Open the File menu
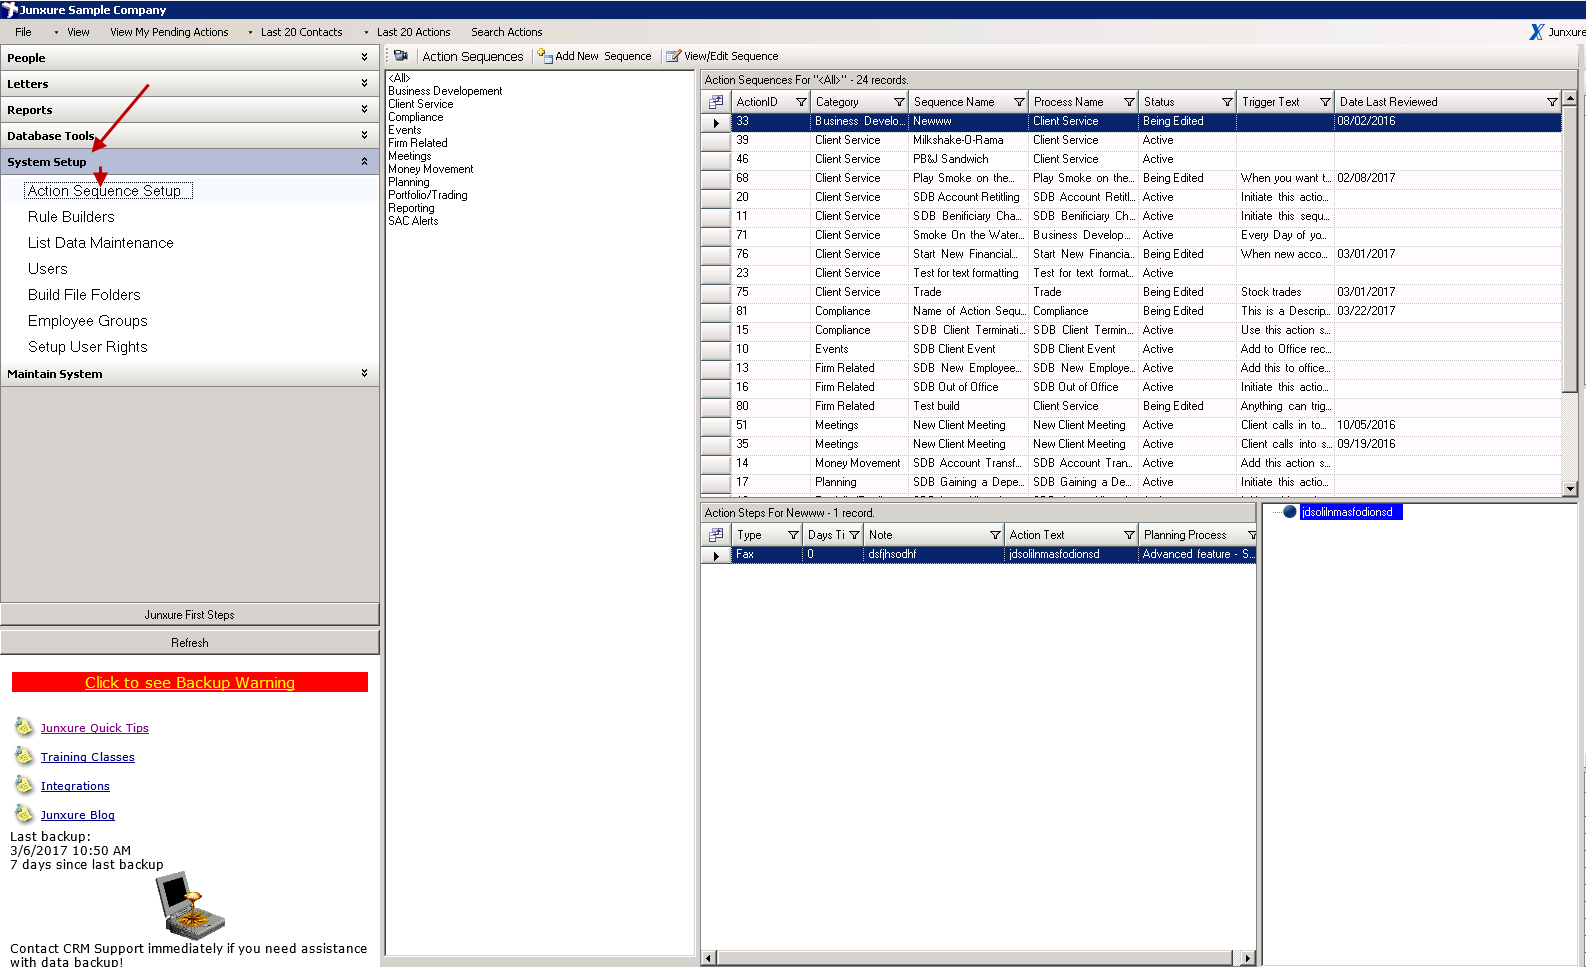Image resolution: width=1586 pixels, height=967 pixels. pos(23,32)
